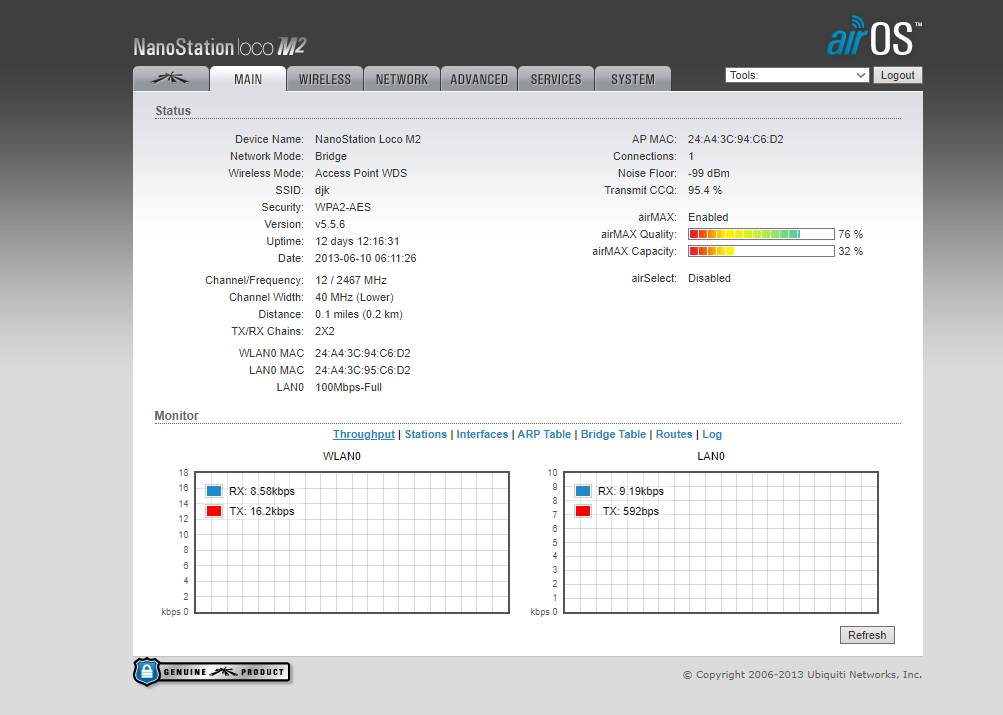The image size is (1003, 715).
Task: Click the Refresh button
Action: pyautogui.click(x=867, y=635)
